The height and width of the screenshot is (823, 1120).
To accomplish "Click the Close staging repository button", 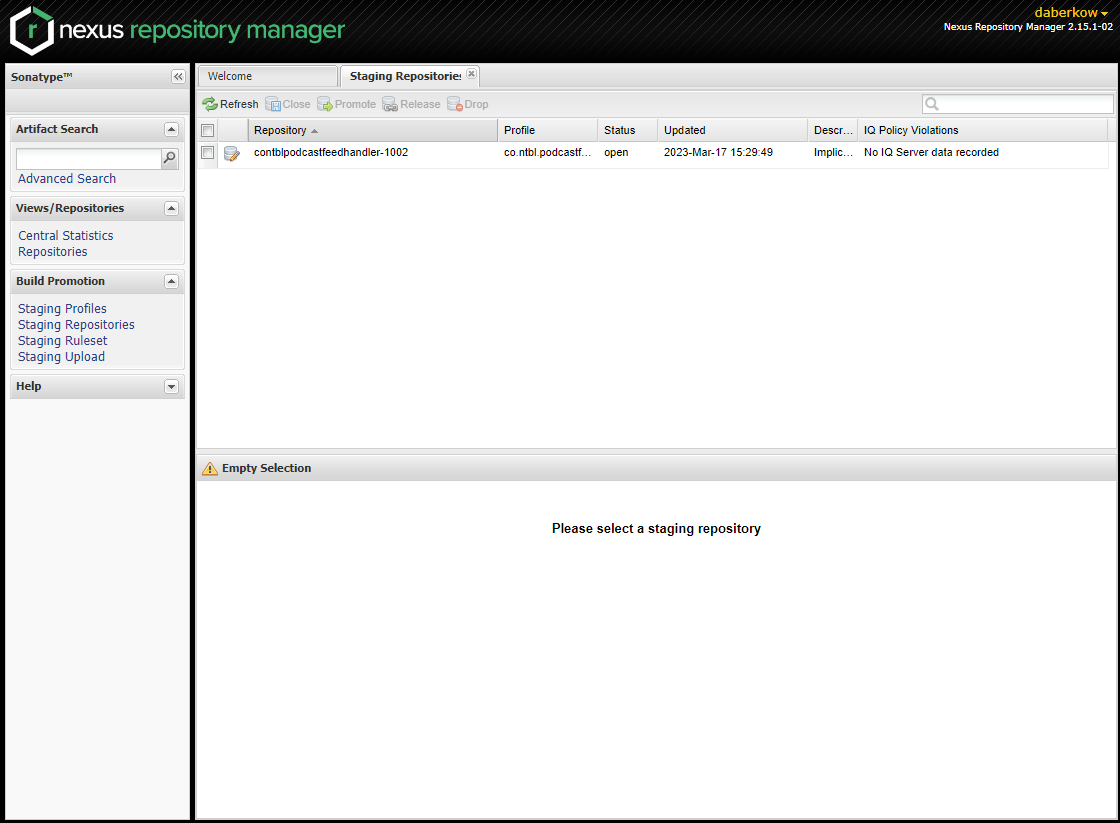I will (x=288, y=104).
